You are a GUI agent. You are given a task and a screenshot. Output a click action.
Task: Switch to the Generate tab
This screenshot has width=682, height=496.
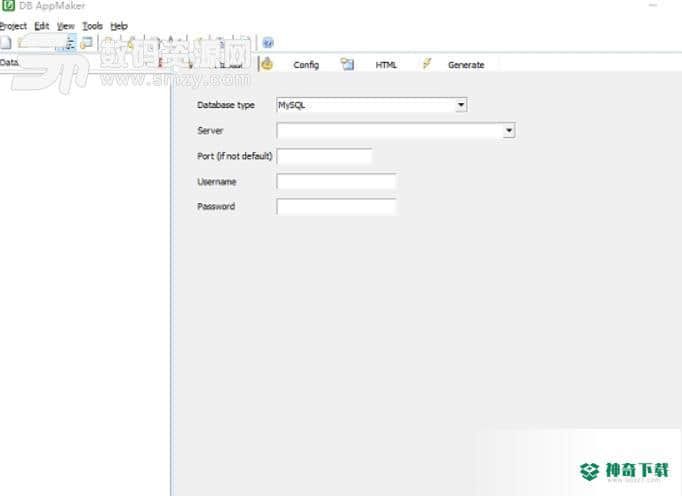pyautogui.click(x=466, y=65)
